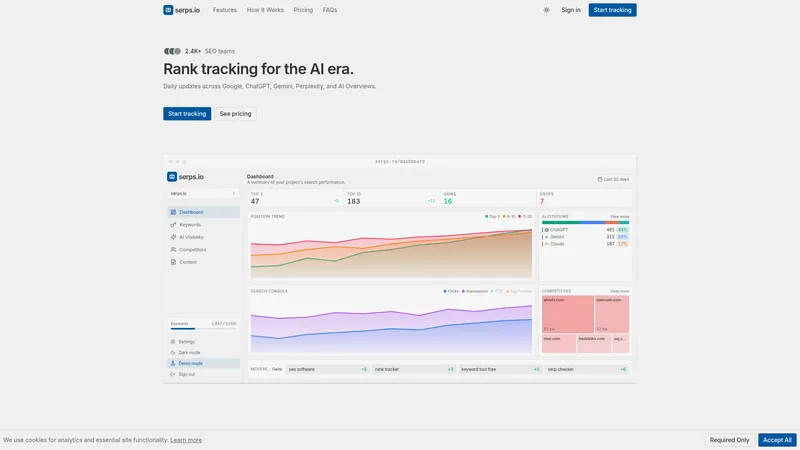Click the AI Citations share color bar

585,222
